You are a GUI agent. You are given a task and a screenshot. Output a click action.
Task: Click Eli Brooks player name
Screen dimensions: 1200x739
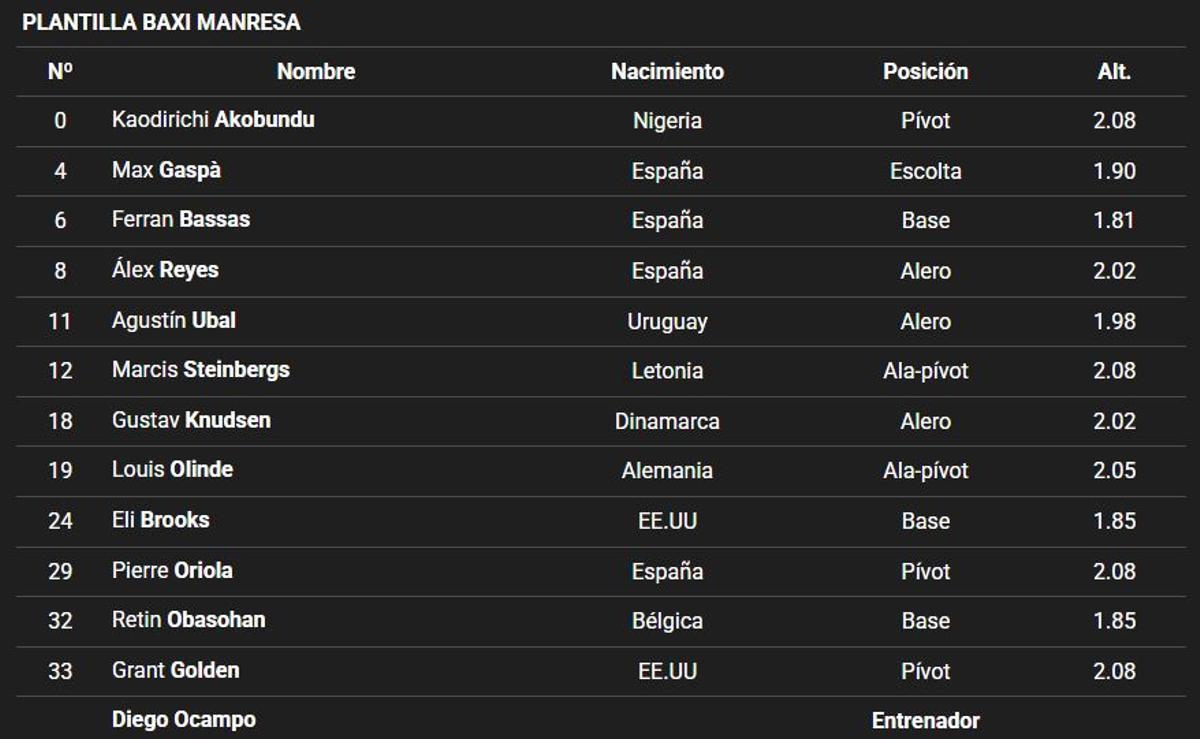161,520
